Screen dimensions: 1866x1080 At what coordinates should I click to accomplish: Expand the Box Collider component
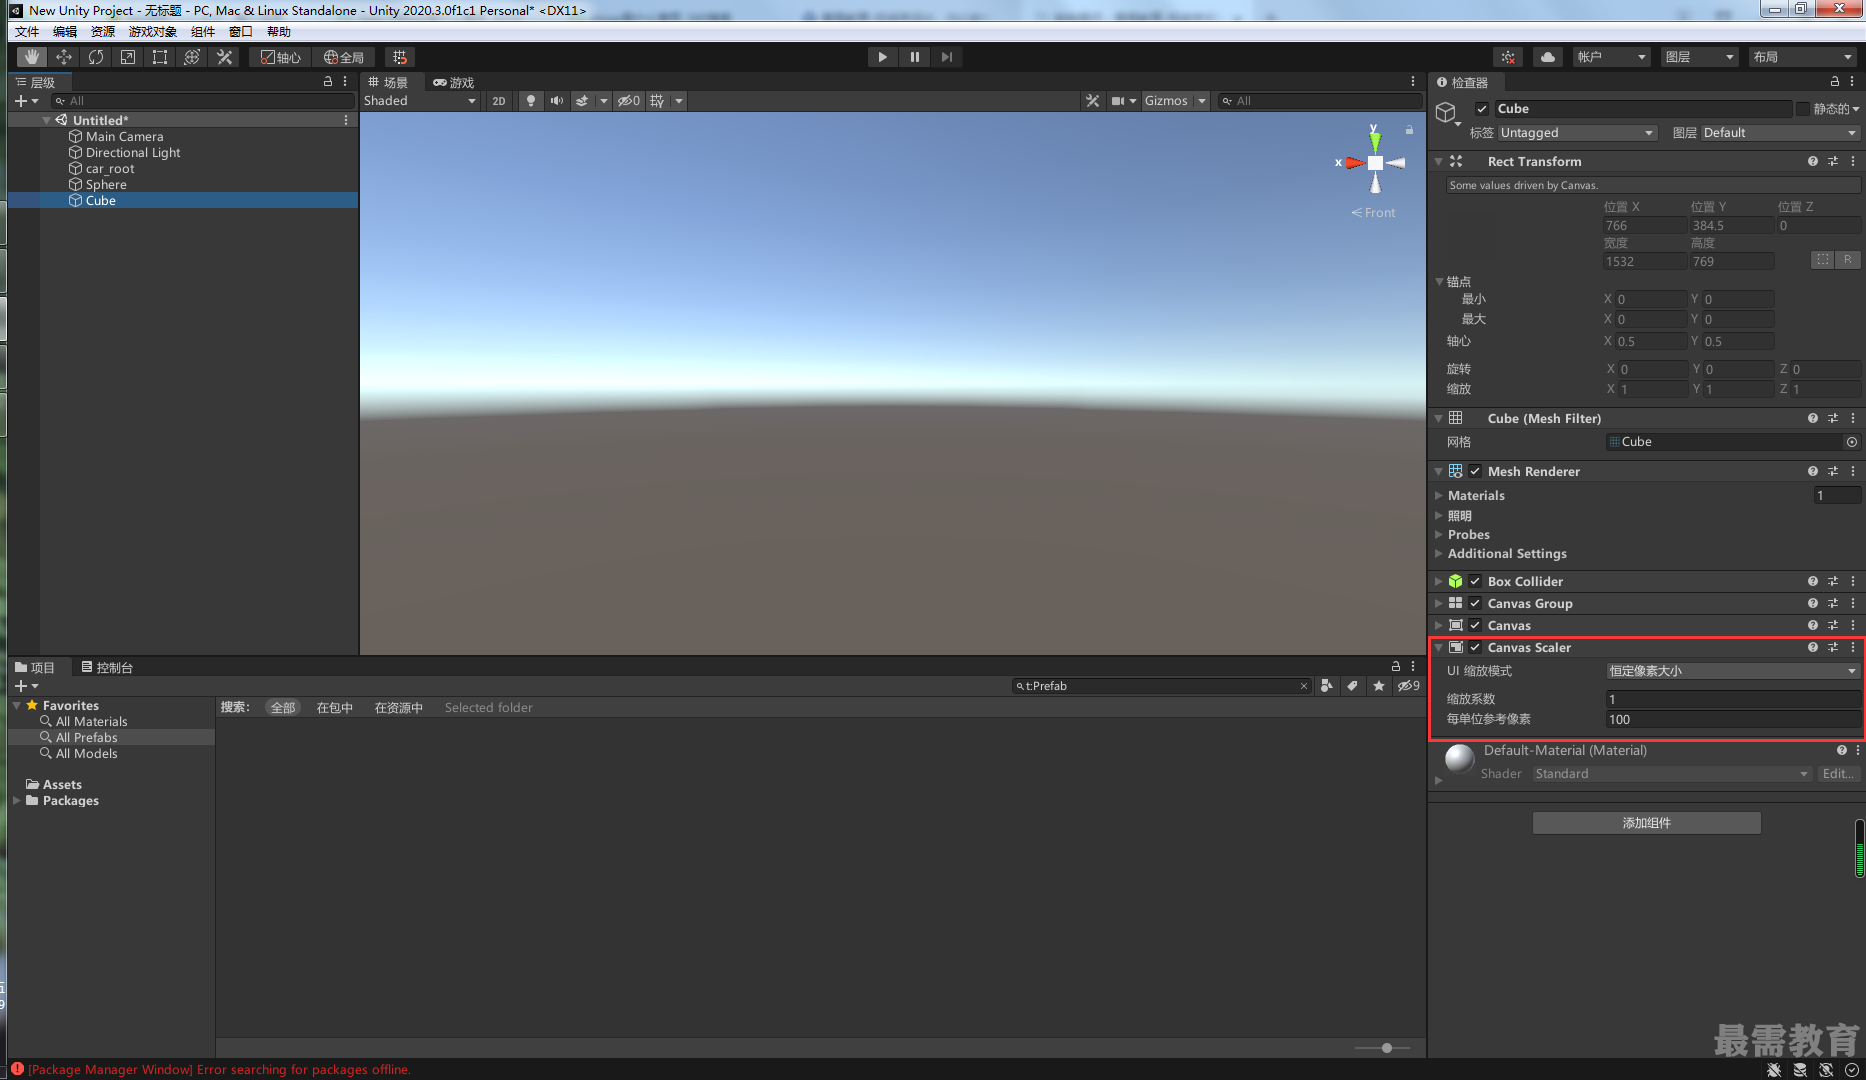(1439, 581)
